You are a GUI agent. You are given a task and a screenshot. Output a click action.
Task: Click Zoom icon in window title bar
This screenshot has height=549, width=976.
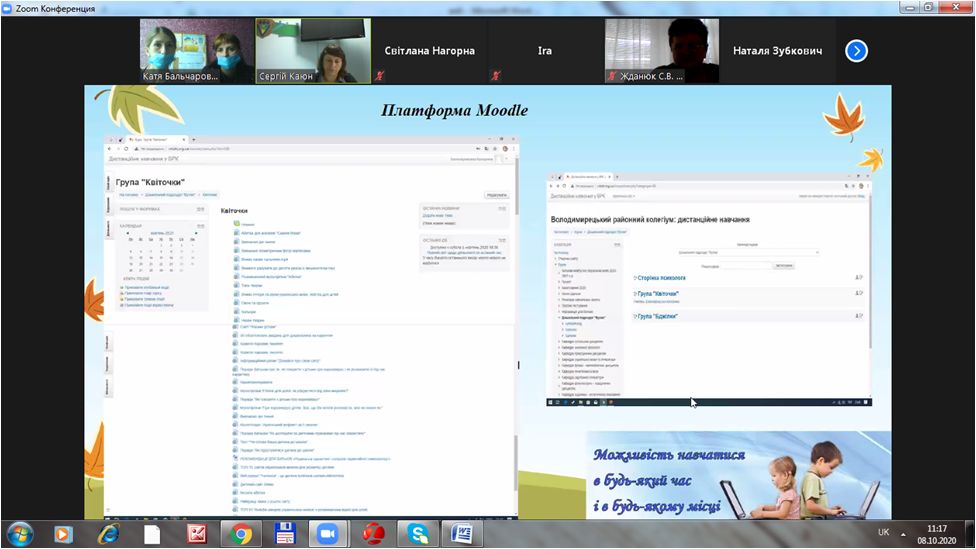click(7, 8)
